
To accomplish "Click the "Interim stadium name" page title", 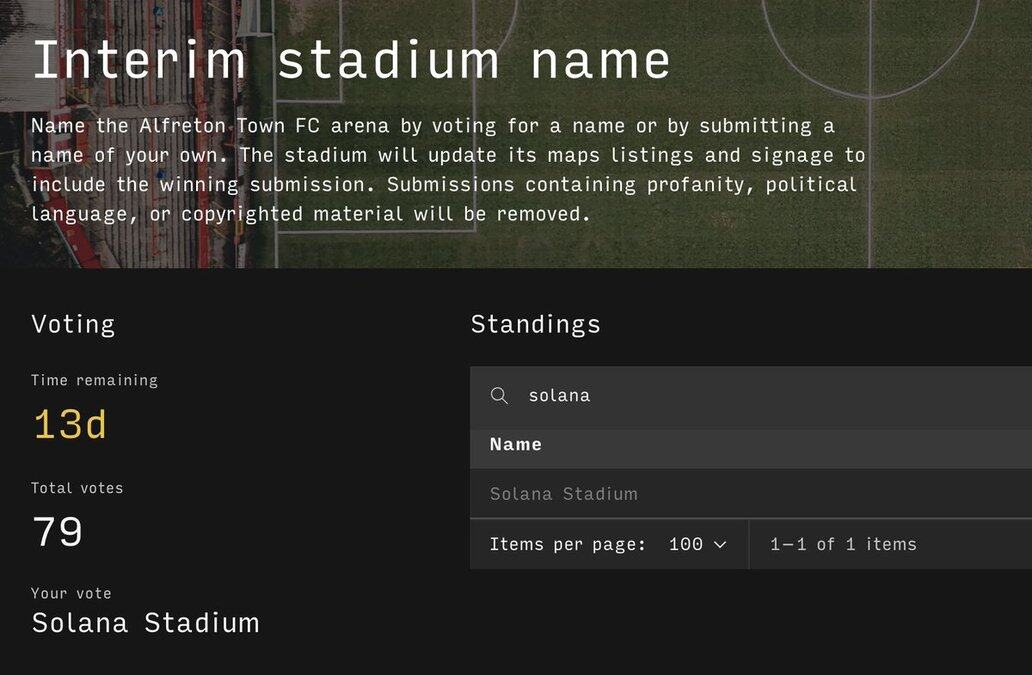I will pyautogui.click(x=351, y=60).
